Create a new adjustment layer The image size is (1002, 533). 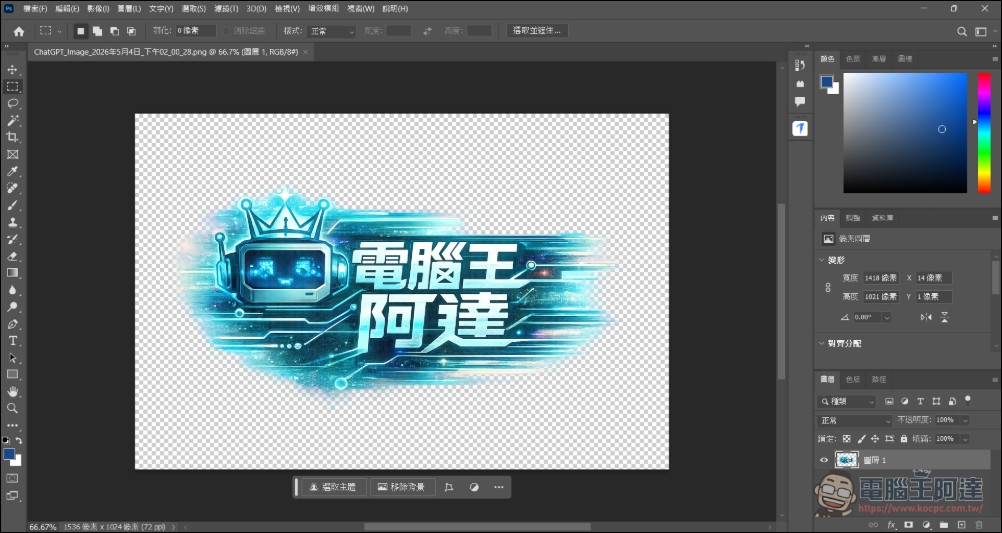tap(927, 524)
